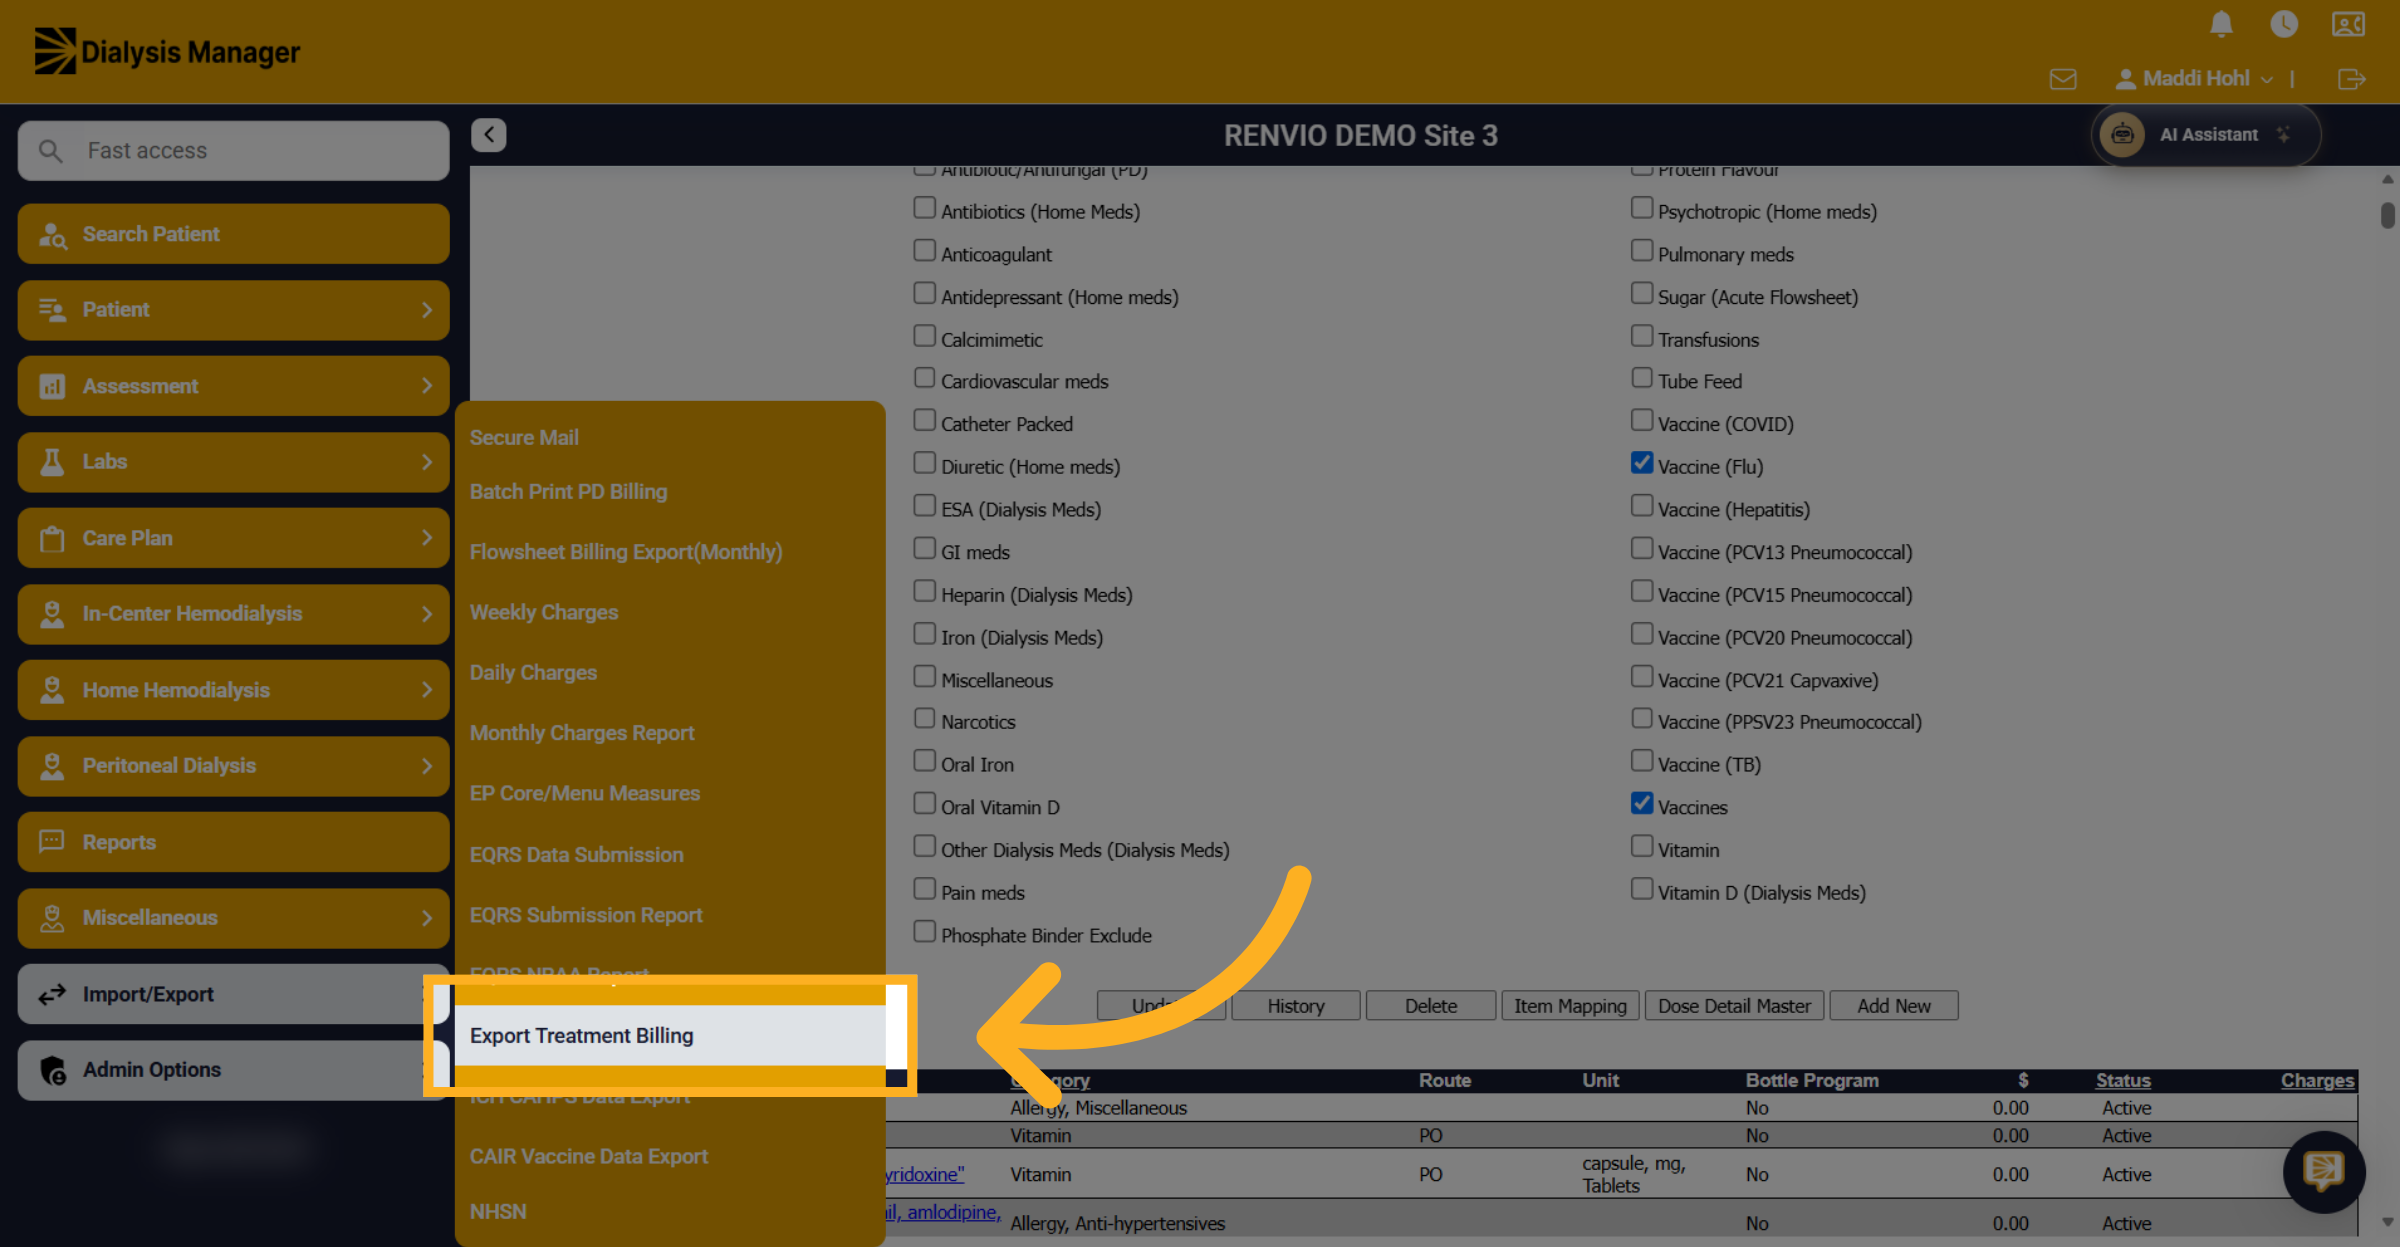Open the Maddi Hohl user dropdown

[x=2195, y=79]
